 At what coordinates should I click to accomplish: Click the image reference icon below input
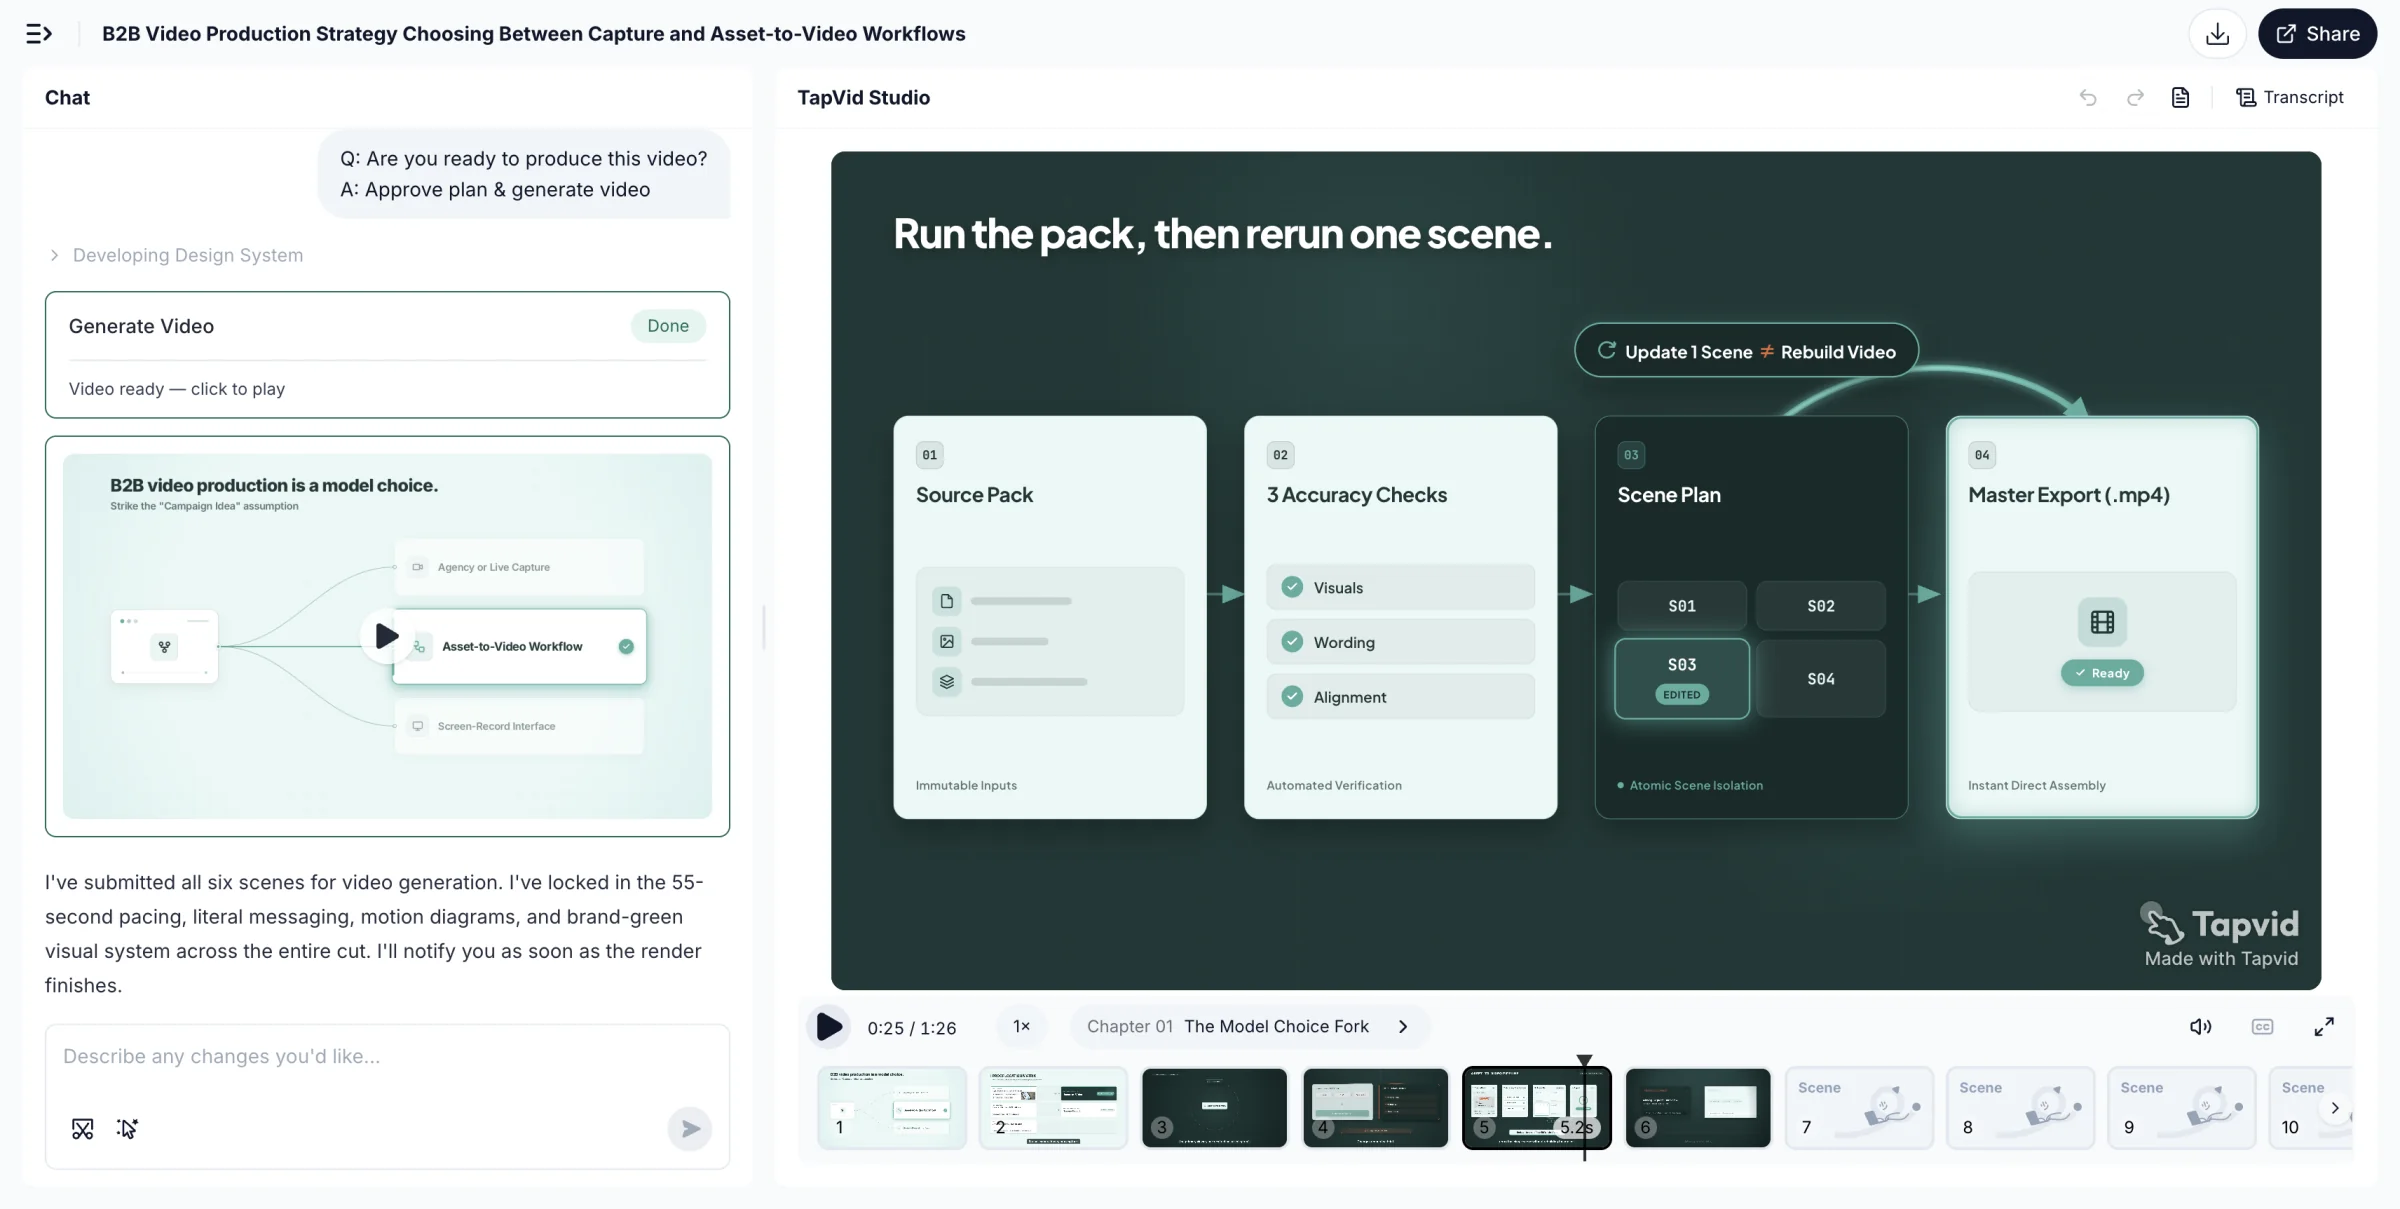[x=83, y=1129]
